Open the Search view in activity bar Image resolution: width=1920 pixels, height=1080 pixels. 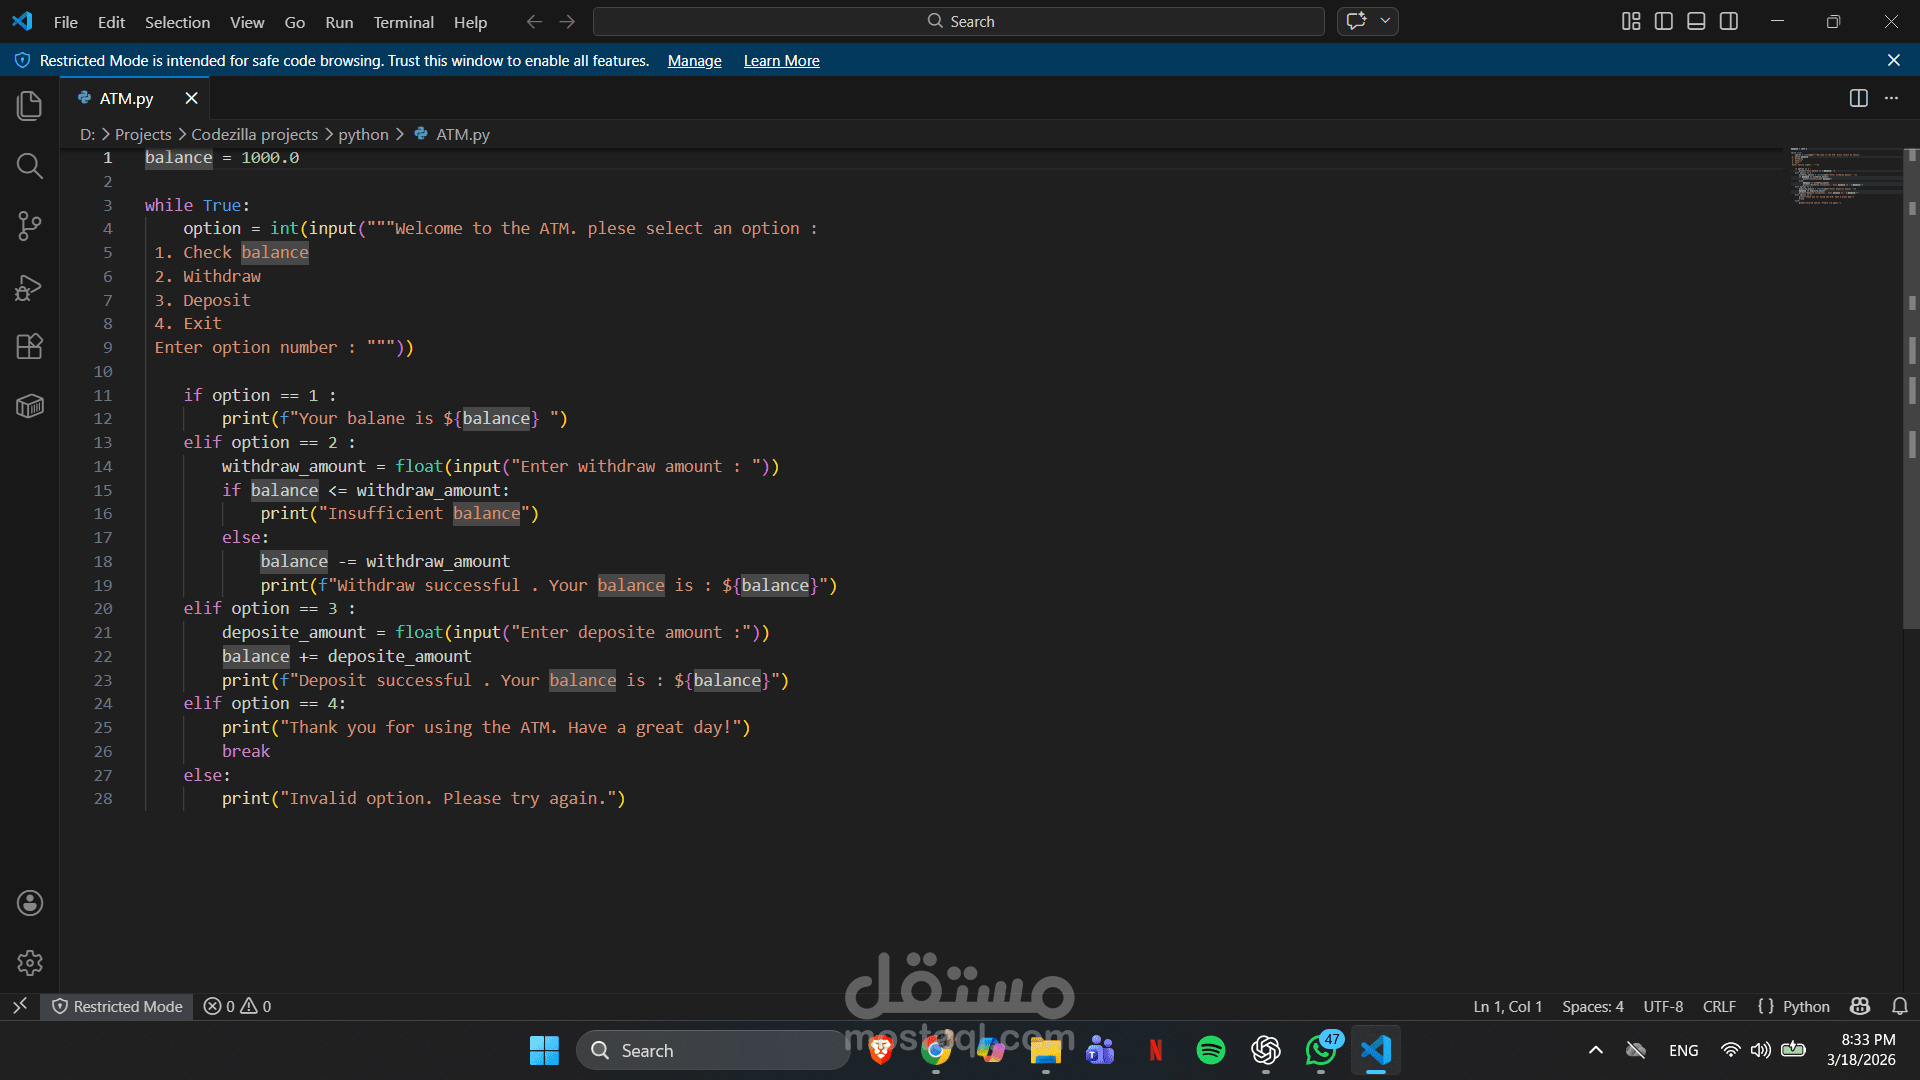30,166
